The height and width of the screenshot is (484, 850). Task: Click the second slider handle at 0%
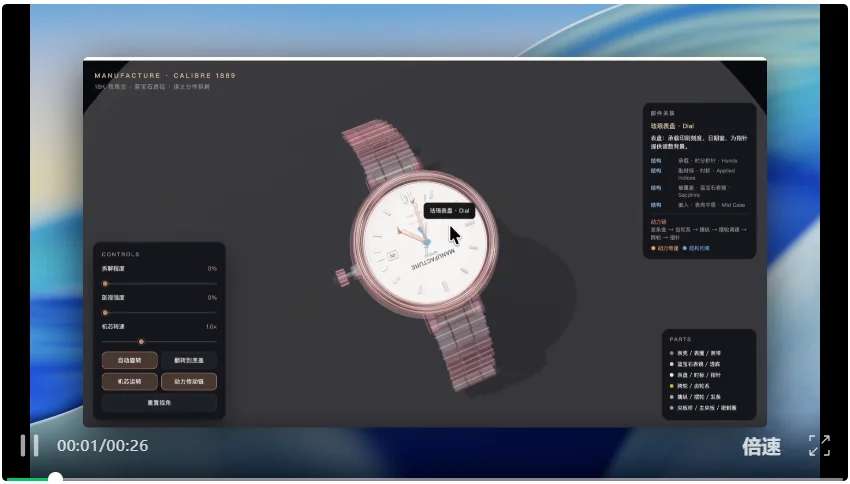(105, 313)
